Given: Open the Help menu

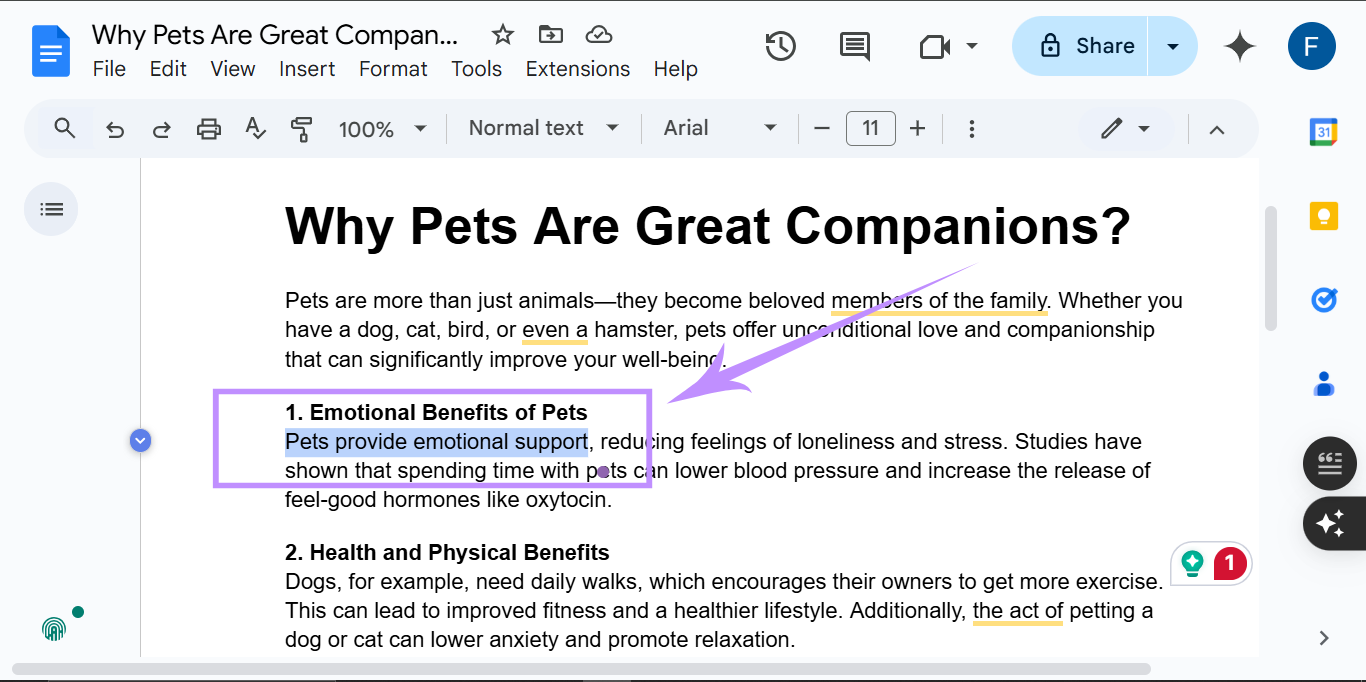Looking at the screenshot, I should pos(676,69).
